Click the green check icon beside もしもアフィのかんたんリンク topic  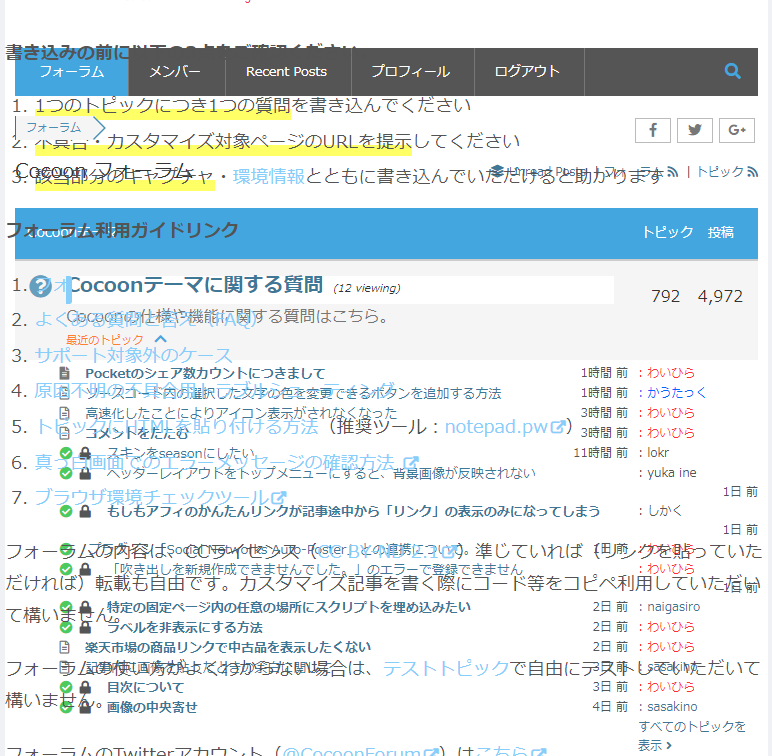click(66, 511)
